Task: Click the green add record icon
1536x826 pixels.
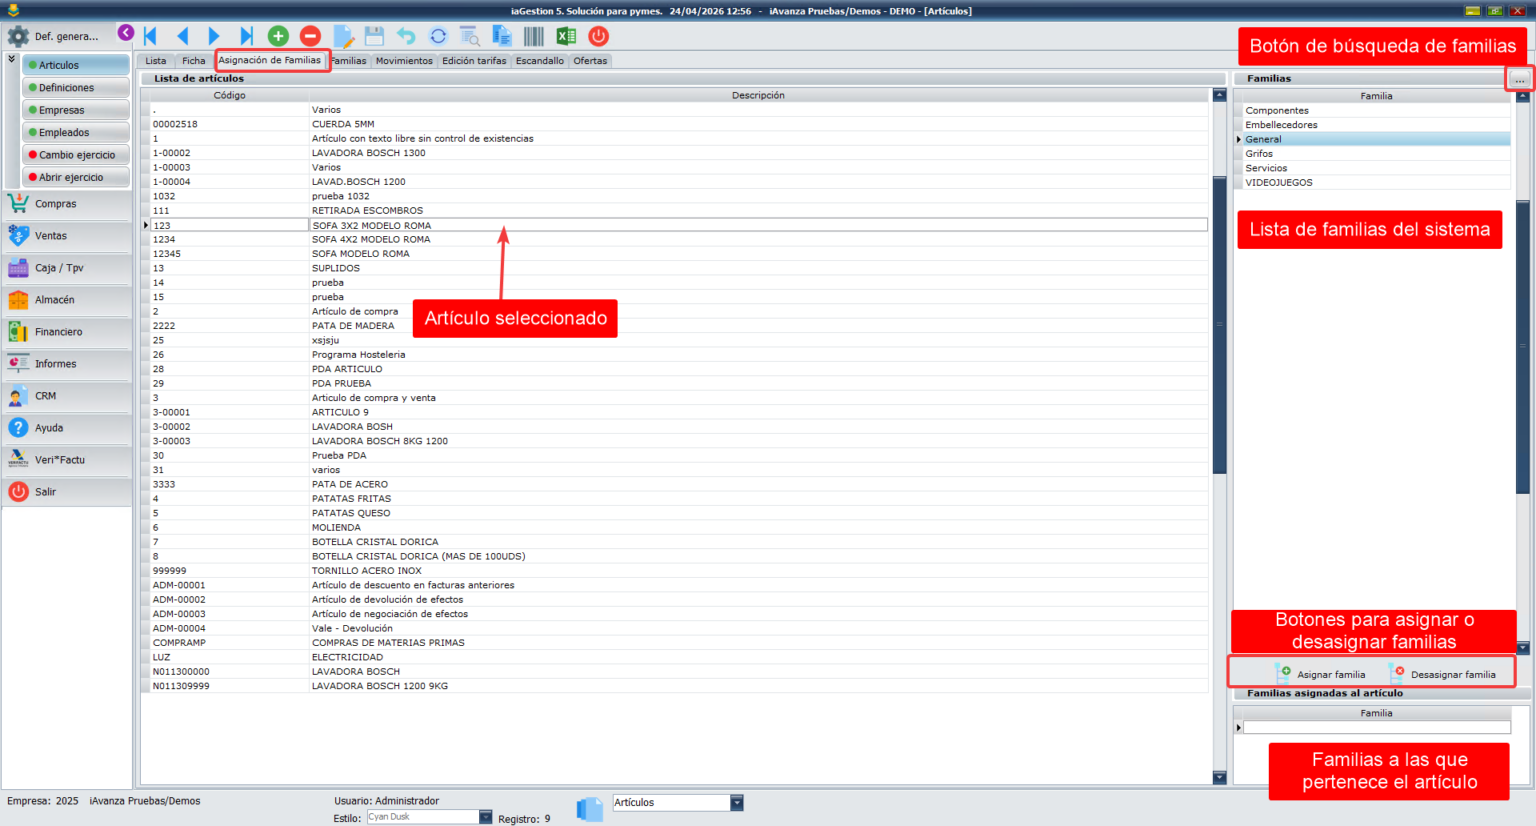Action: point(278,36)
